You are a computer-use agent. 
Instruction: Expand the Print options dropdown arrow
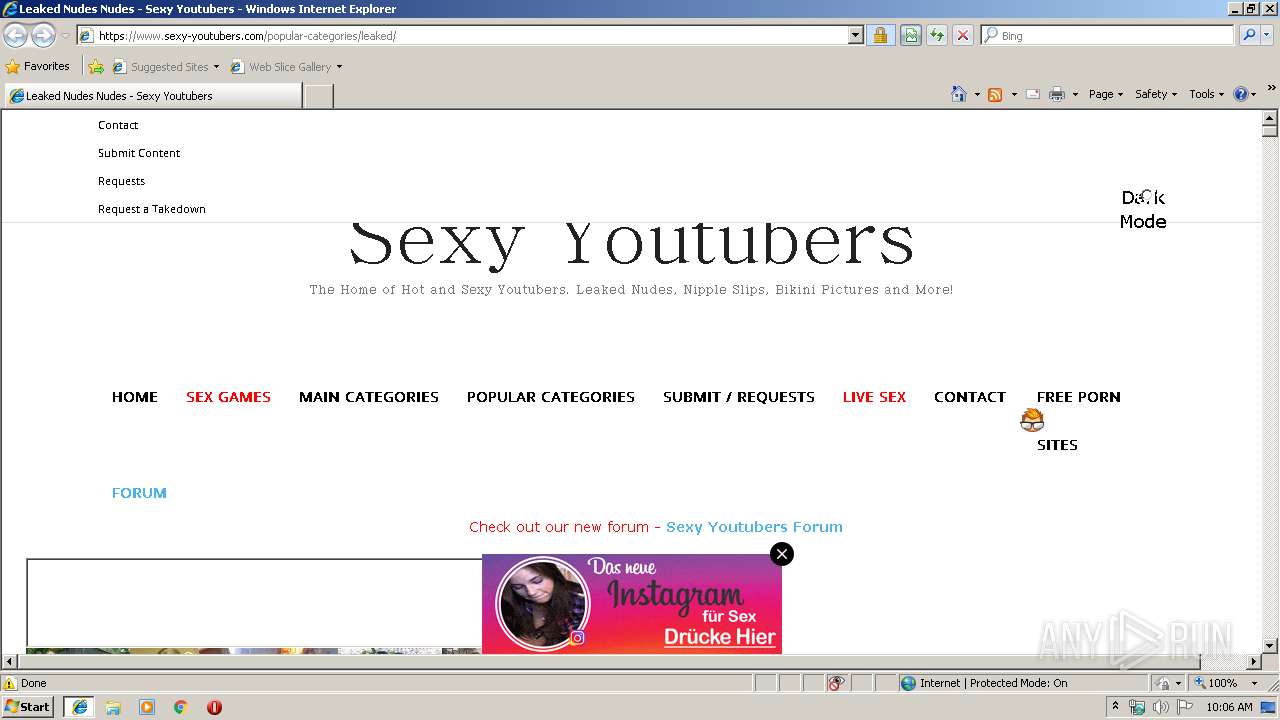coord(1075,94)
